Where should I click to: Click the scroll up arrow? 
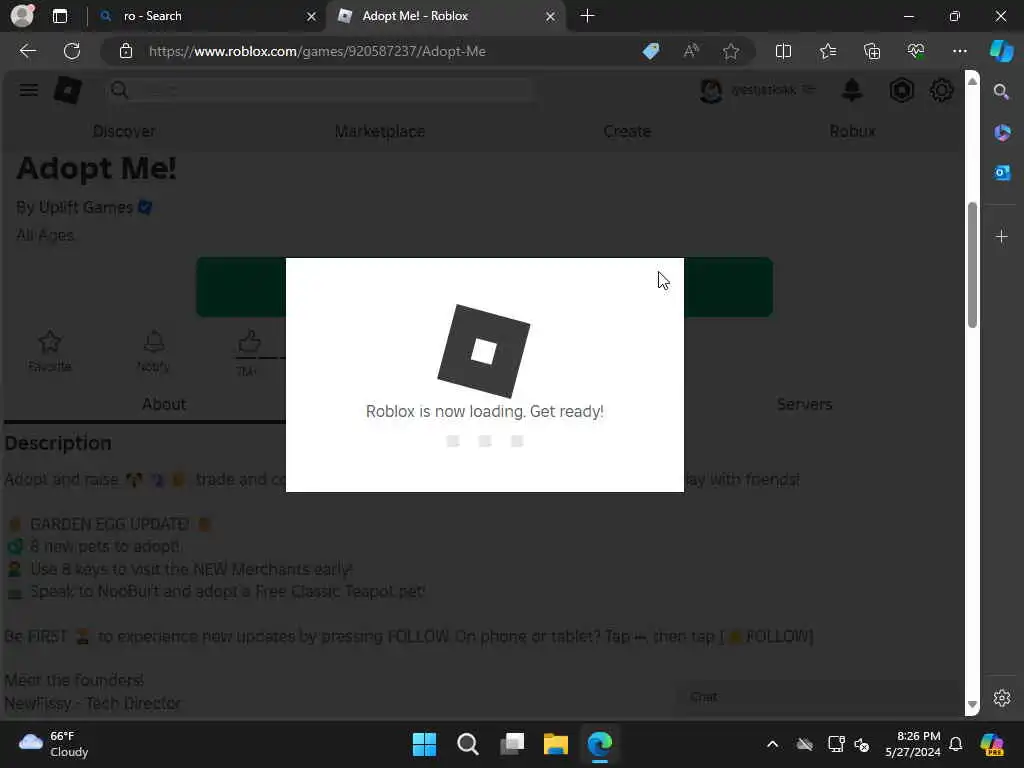972,81
